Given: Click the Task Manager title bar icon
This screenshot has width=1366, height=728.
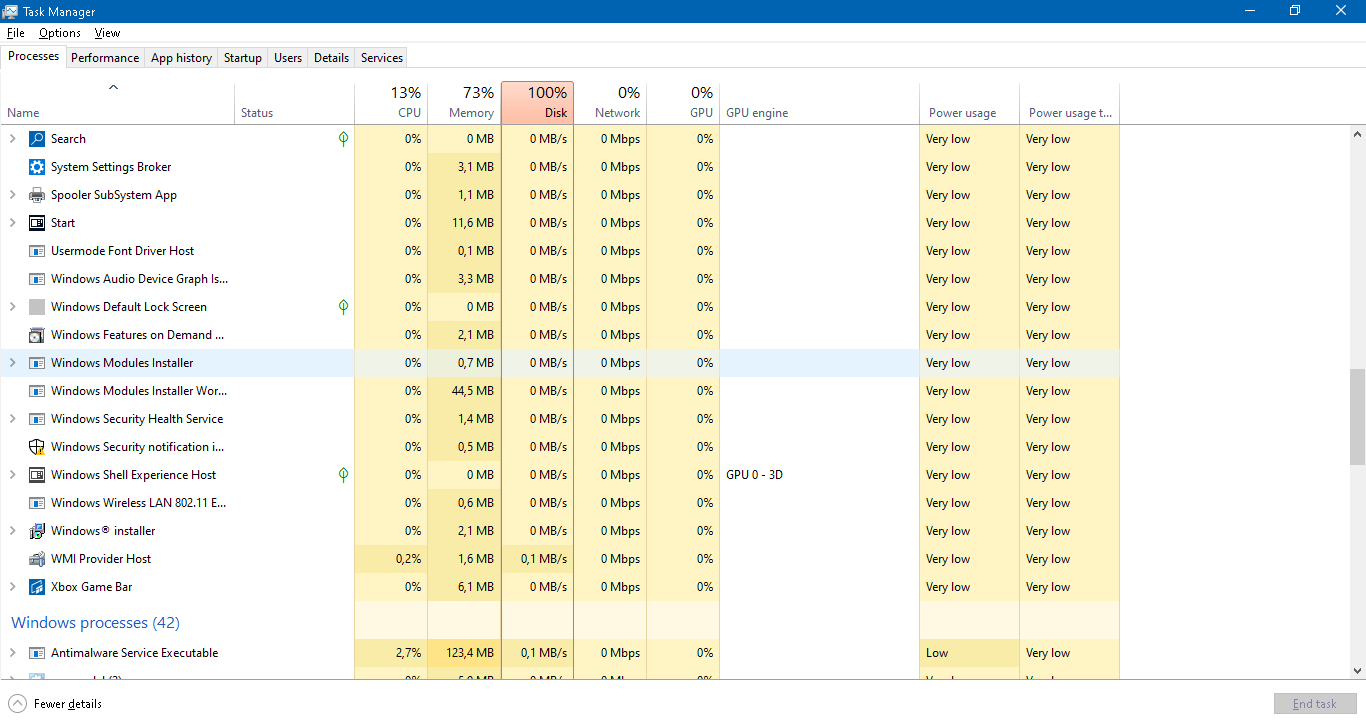Looking at the screenshot, I should click(11, 11).
